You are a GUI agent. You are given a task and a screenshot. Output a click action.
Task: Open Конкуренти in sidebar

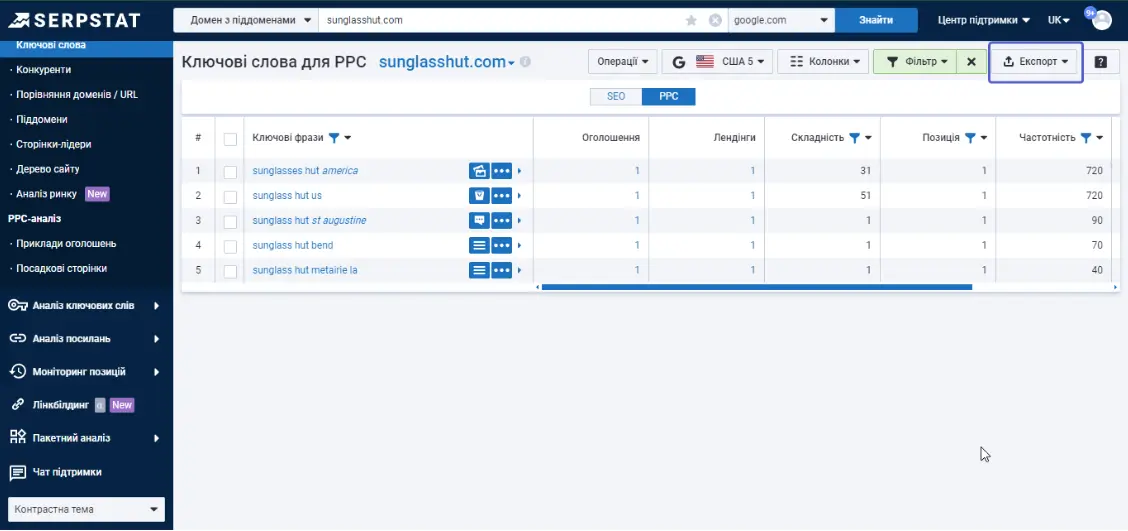(x=44, y=70)
